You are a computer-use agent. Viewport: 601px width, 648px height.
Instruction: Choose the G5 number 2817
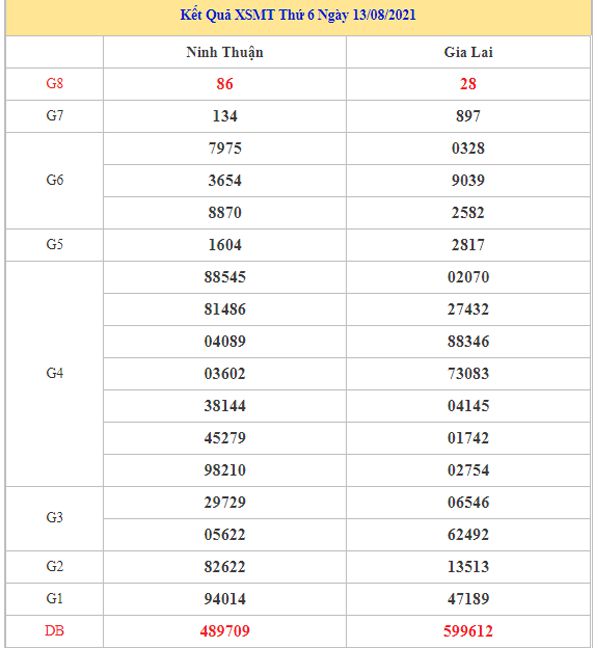[468, 245]
